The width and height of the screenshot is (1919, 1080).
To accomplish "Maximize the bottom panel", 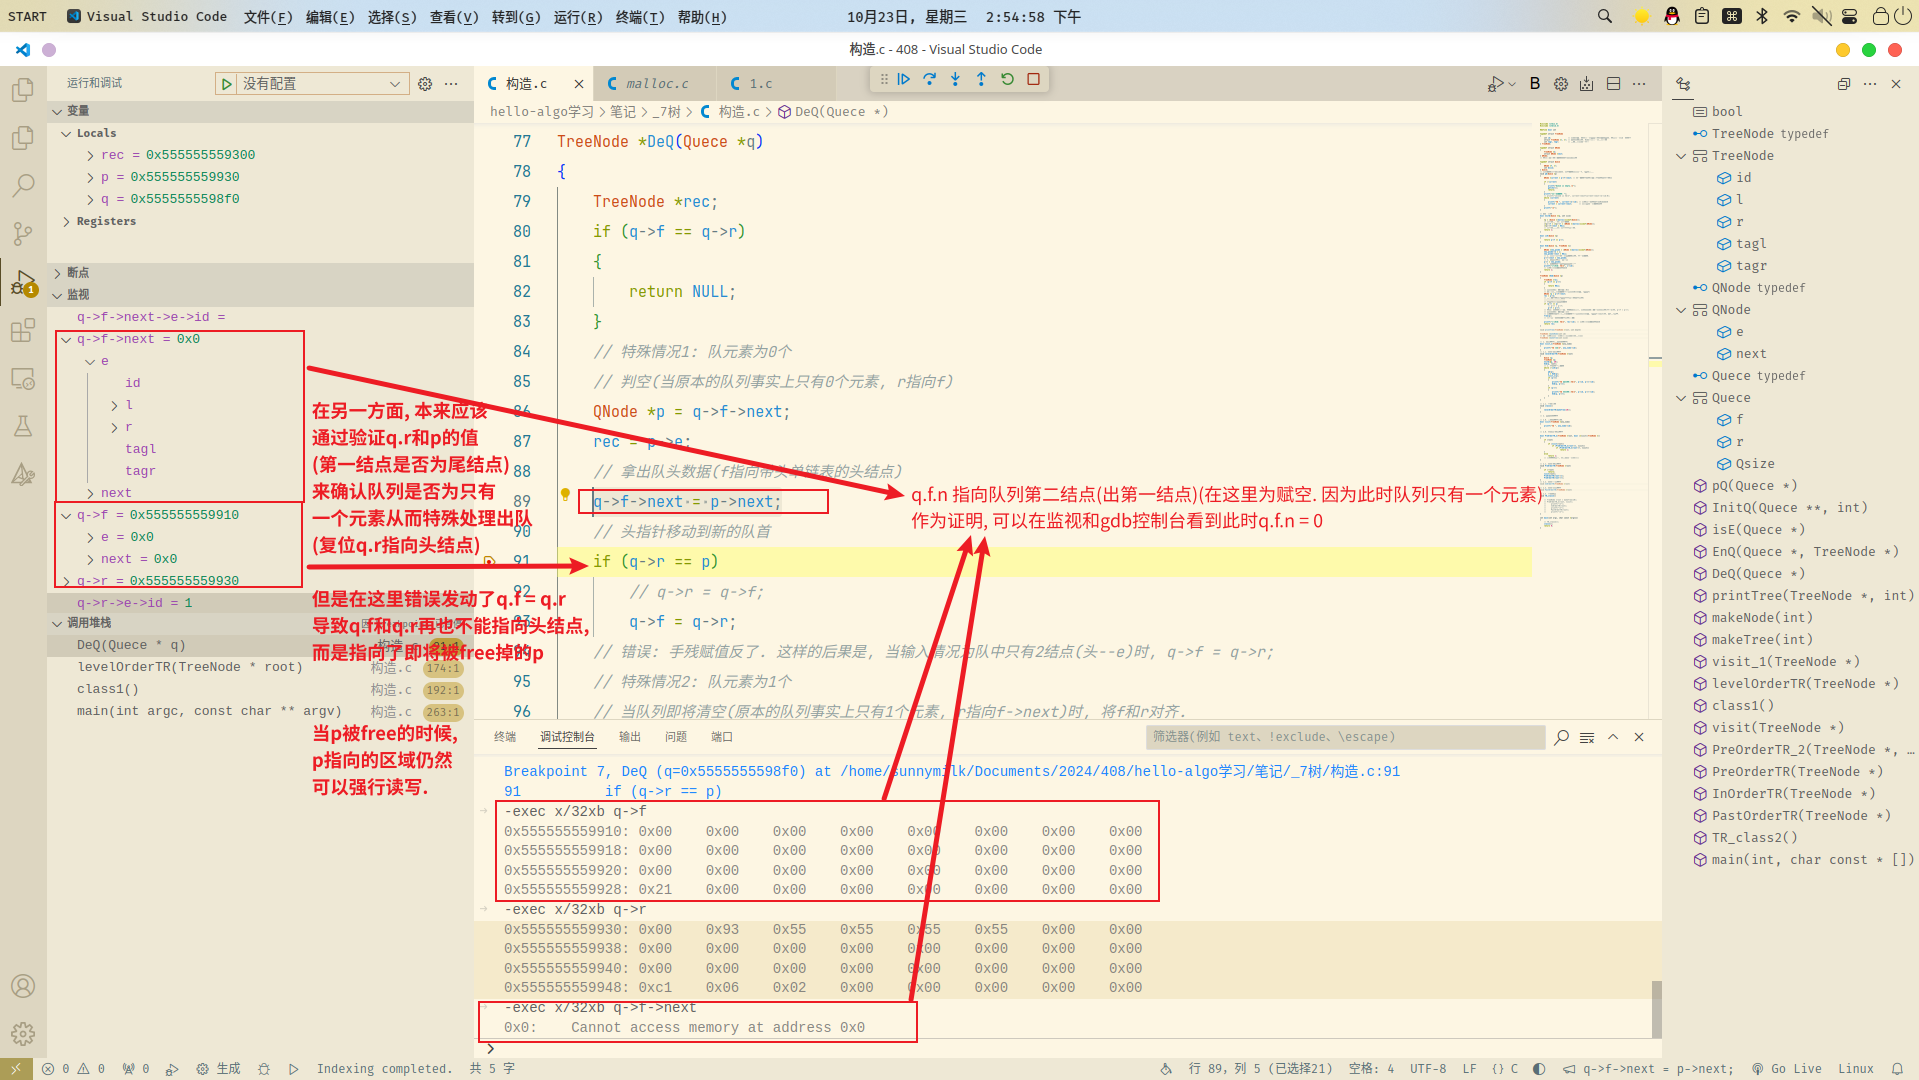I will click(x=1613, y=737).
